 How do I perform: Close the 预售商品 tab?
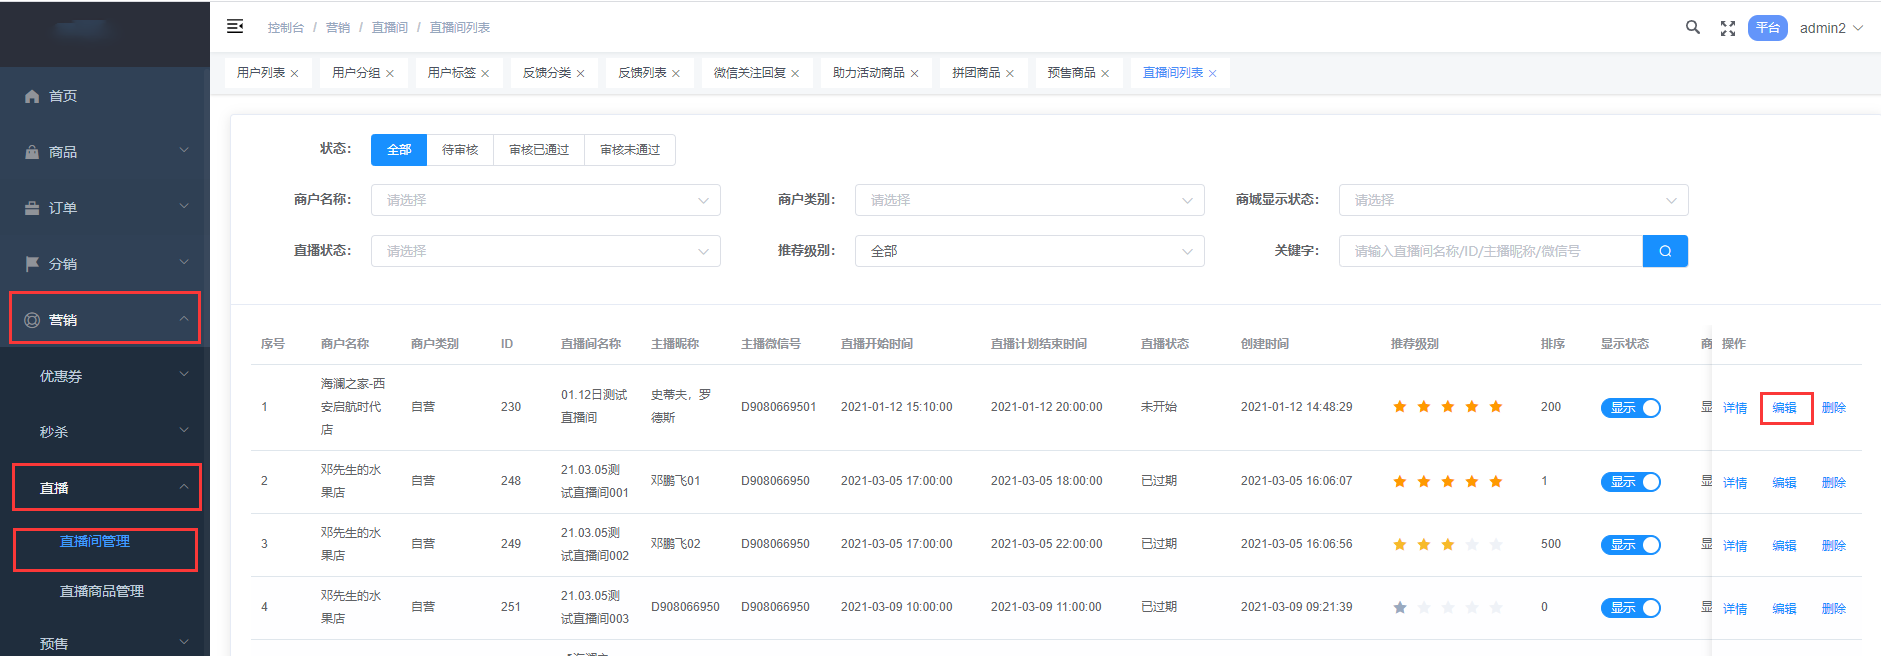(x=1105, y=74)
